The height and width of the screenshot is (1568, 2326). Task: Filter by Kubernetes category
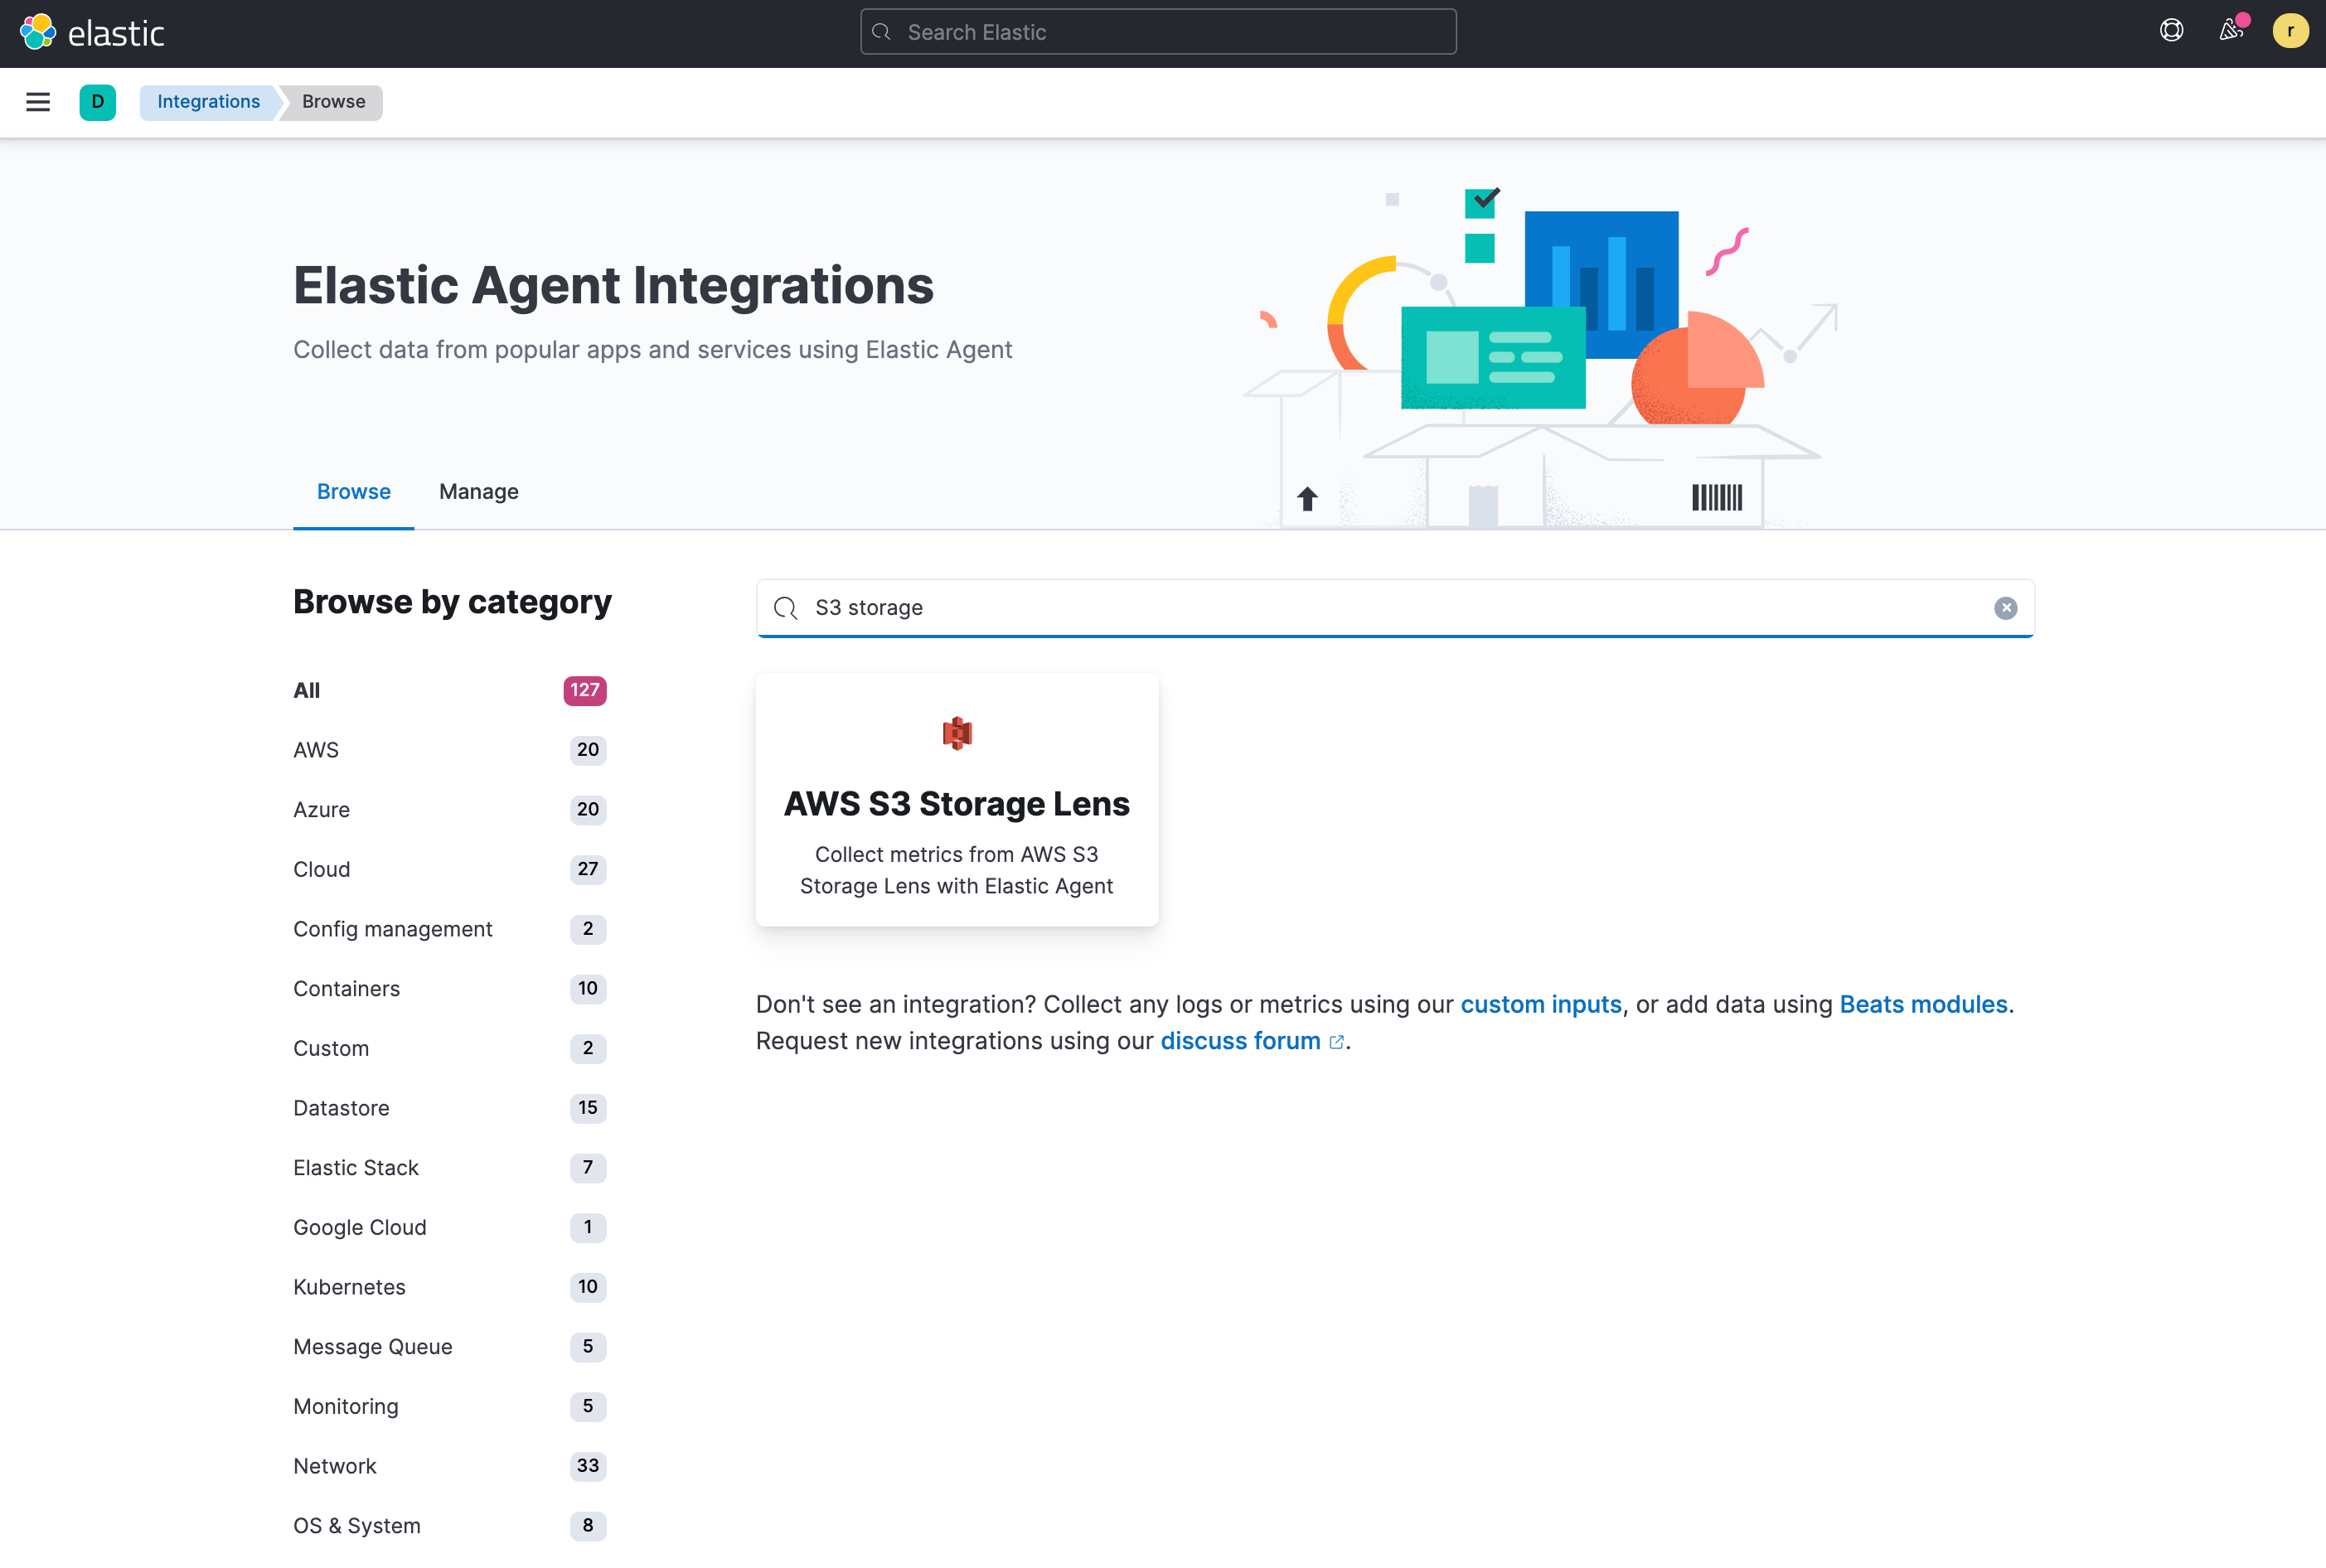tap(450, 1287)
